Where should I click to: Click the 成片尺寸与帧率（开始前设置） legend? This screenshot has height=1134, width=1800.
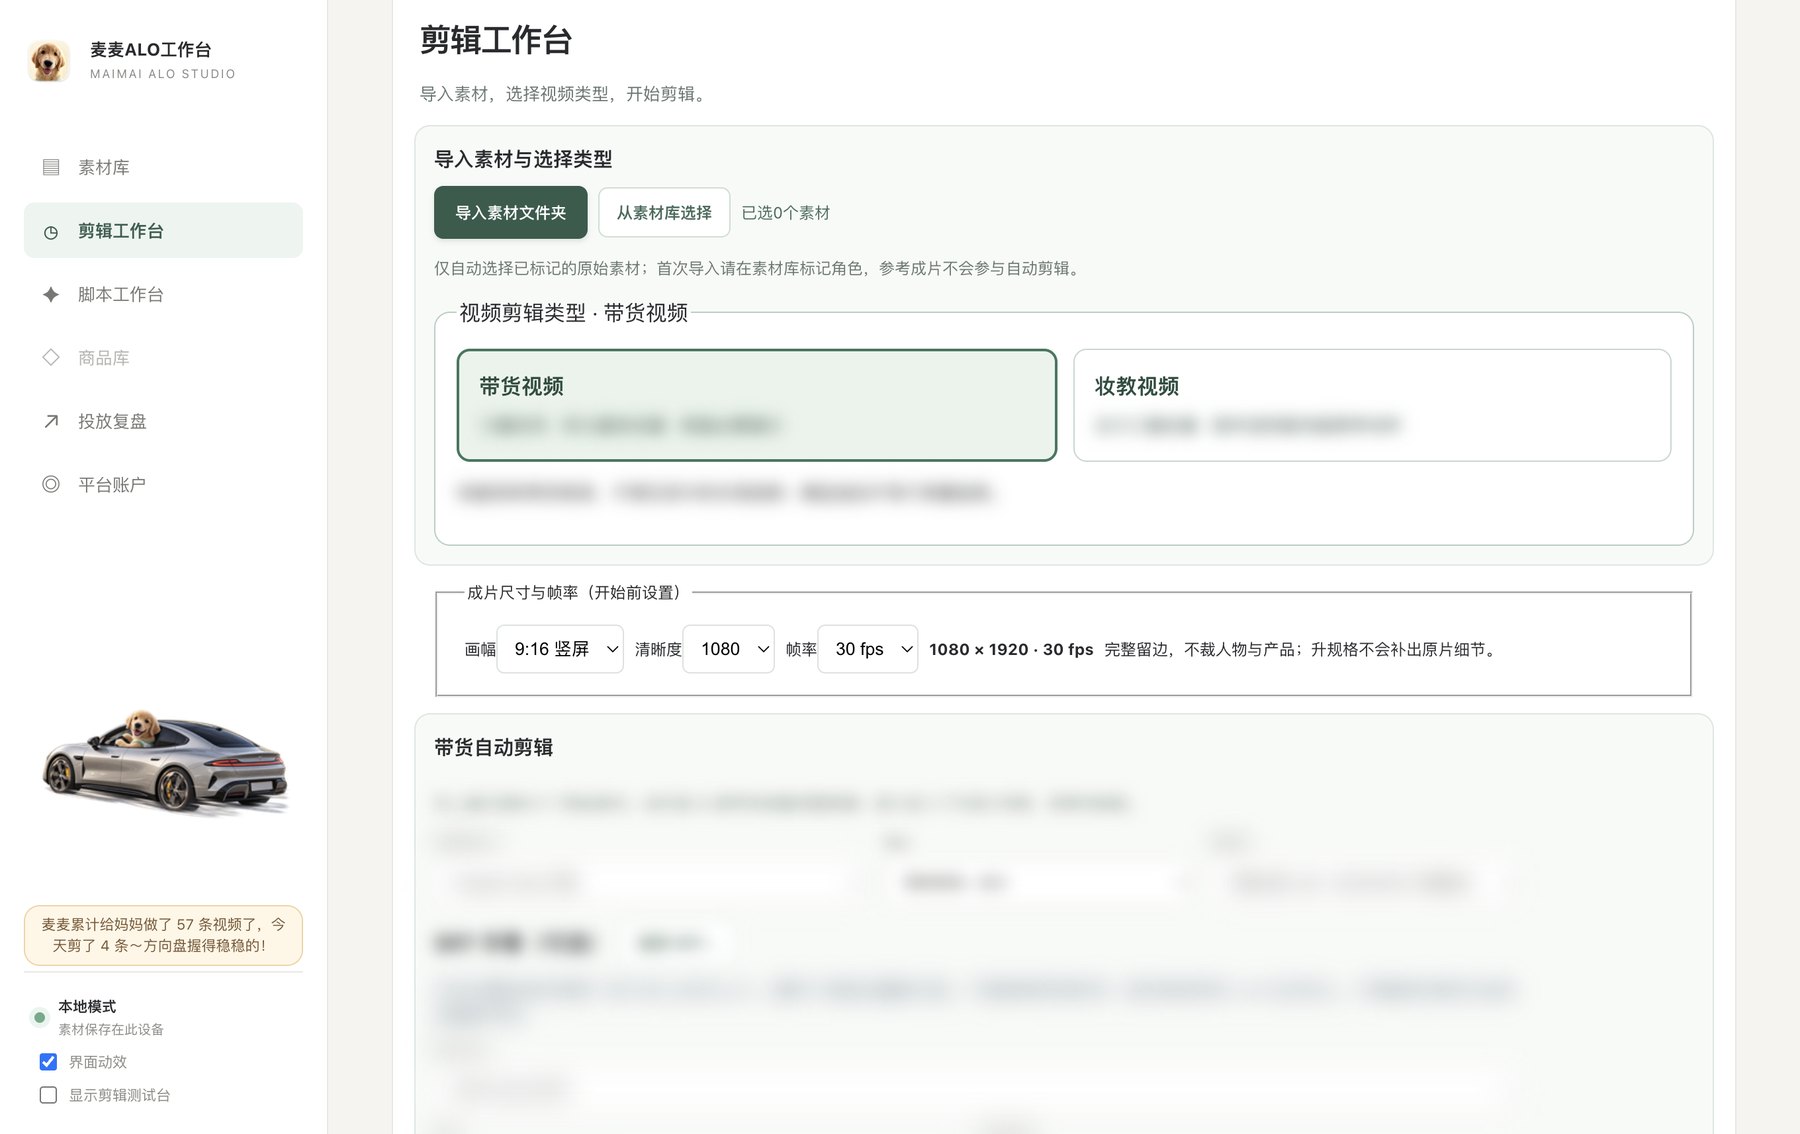click(x=578, y=593)
